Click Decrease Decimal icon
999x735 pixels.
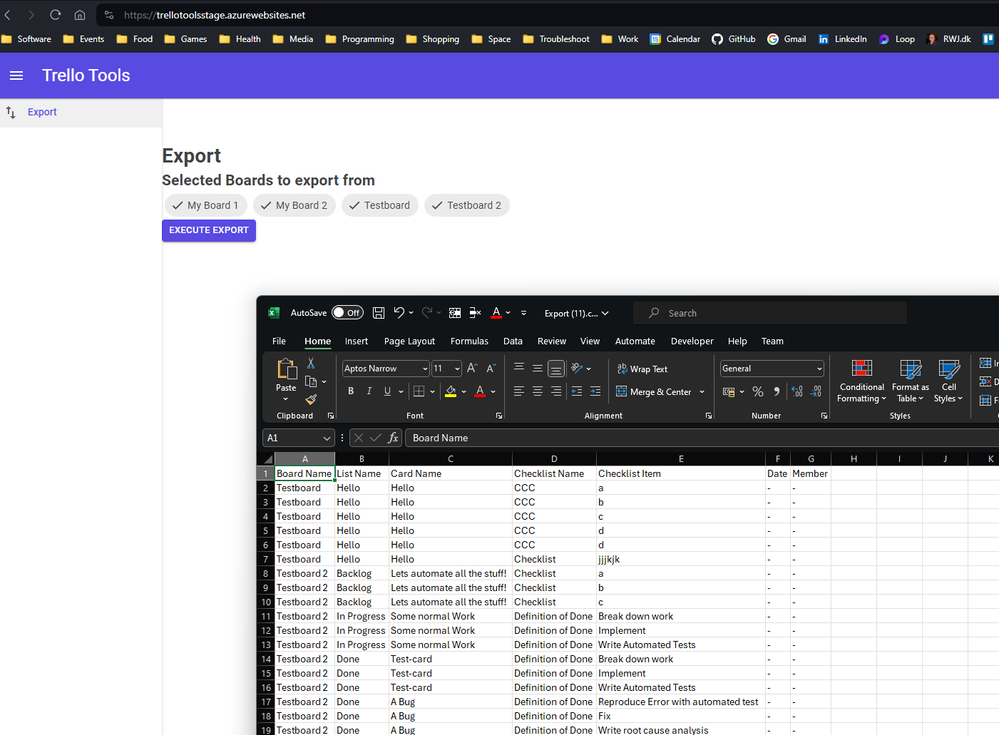tap(816, 392)
